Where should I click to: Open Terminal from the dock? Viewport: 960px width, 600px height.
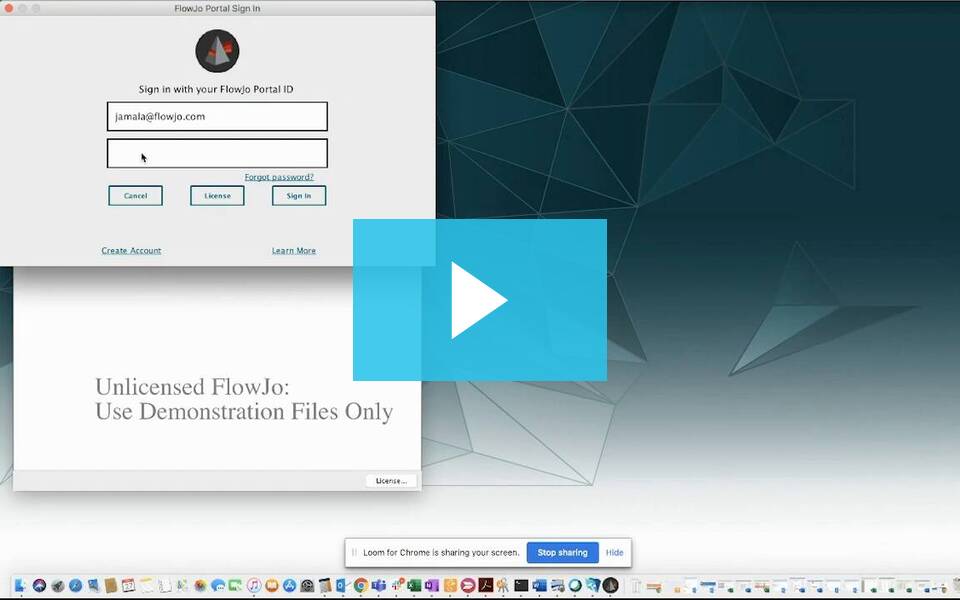521,585
